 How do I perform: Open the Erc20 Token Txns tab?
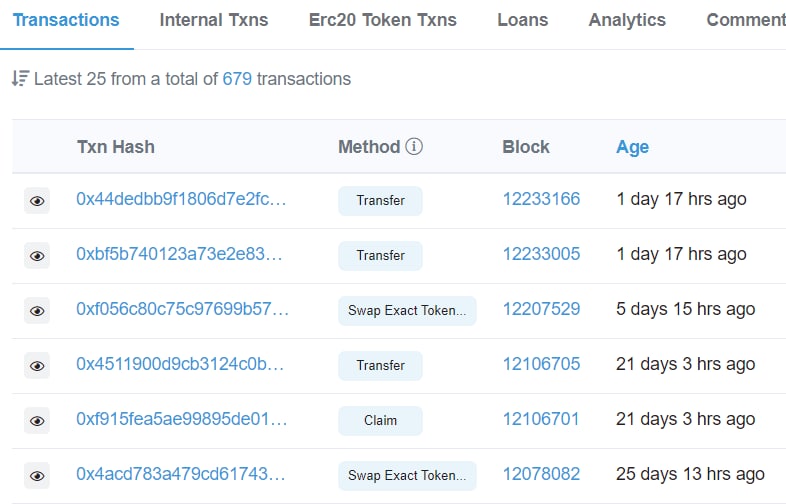point(382,20)
